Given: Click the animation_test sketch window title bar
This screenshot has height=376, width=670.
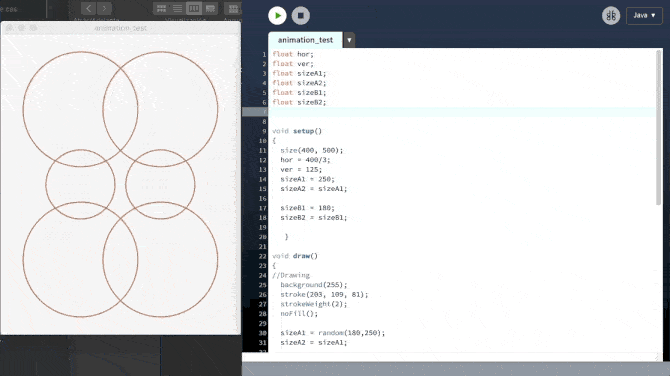Looking at the screenshot, I should point(120,28).
